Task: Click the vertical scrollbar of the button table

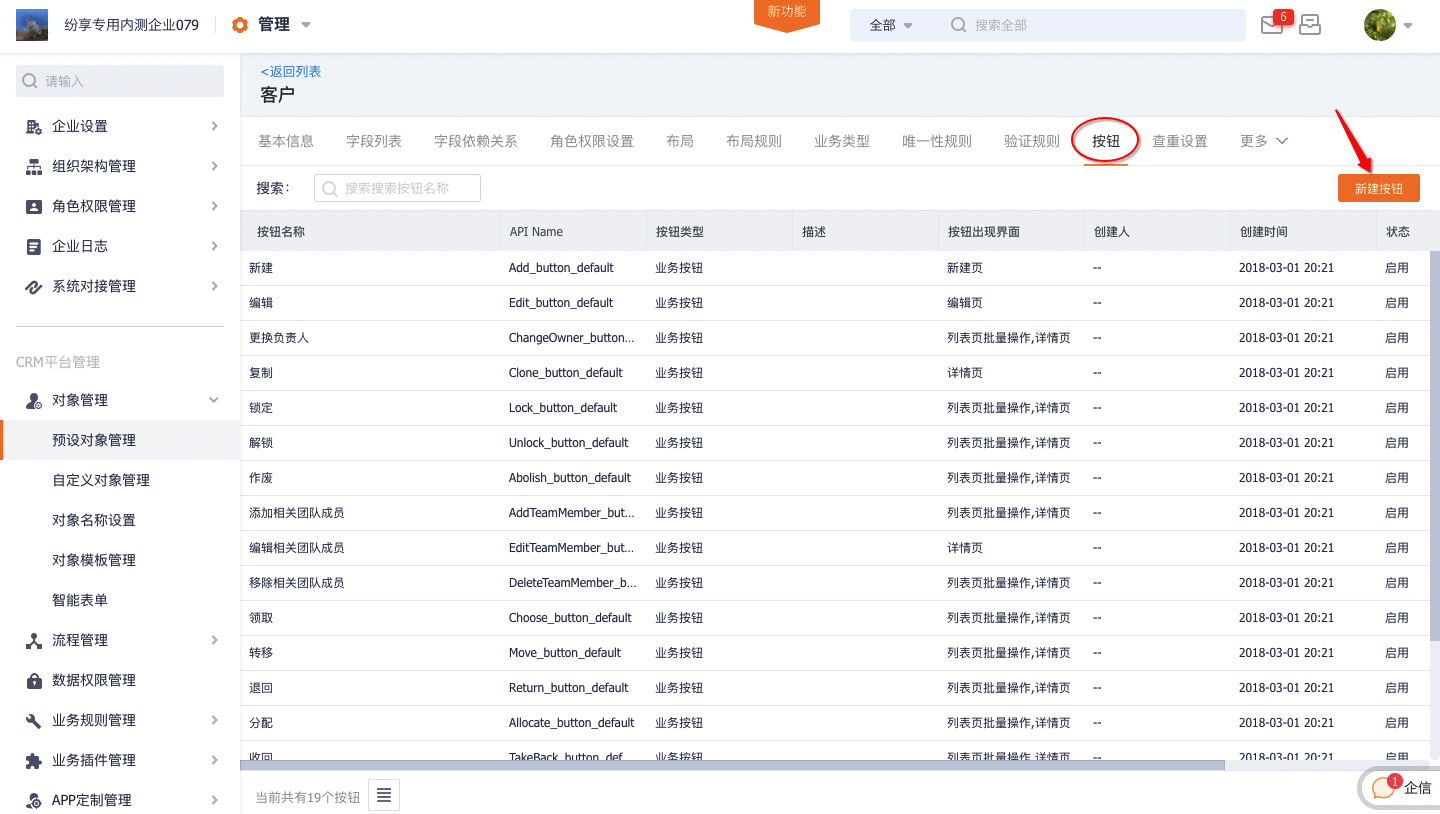Action: pos(1435,445)
